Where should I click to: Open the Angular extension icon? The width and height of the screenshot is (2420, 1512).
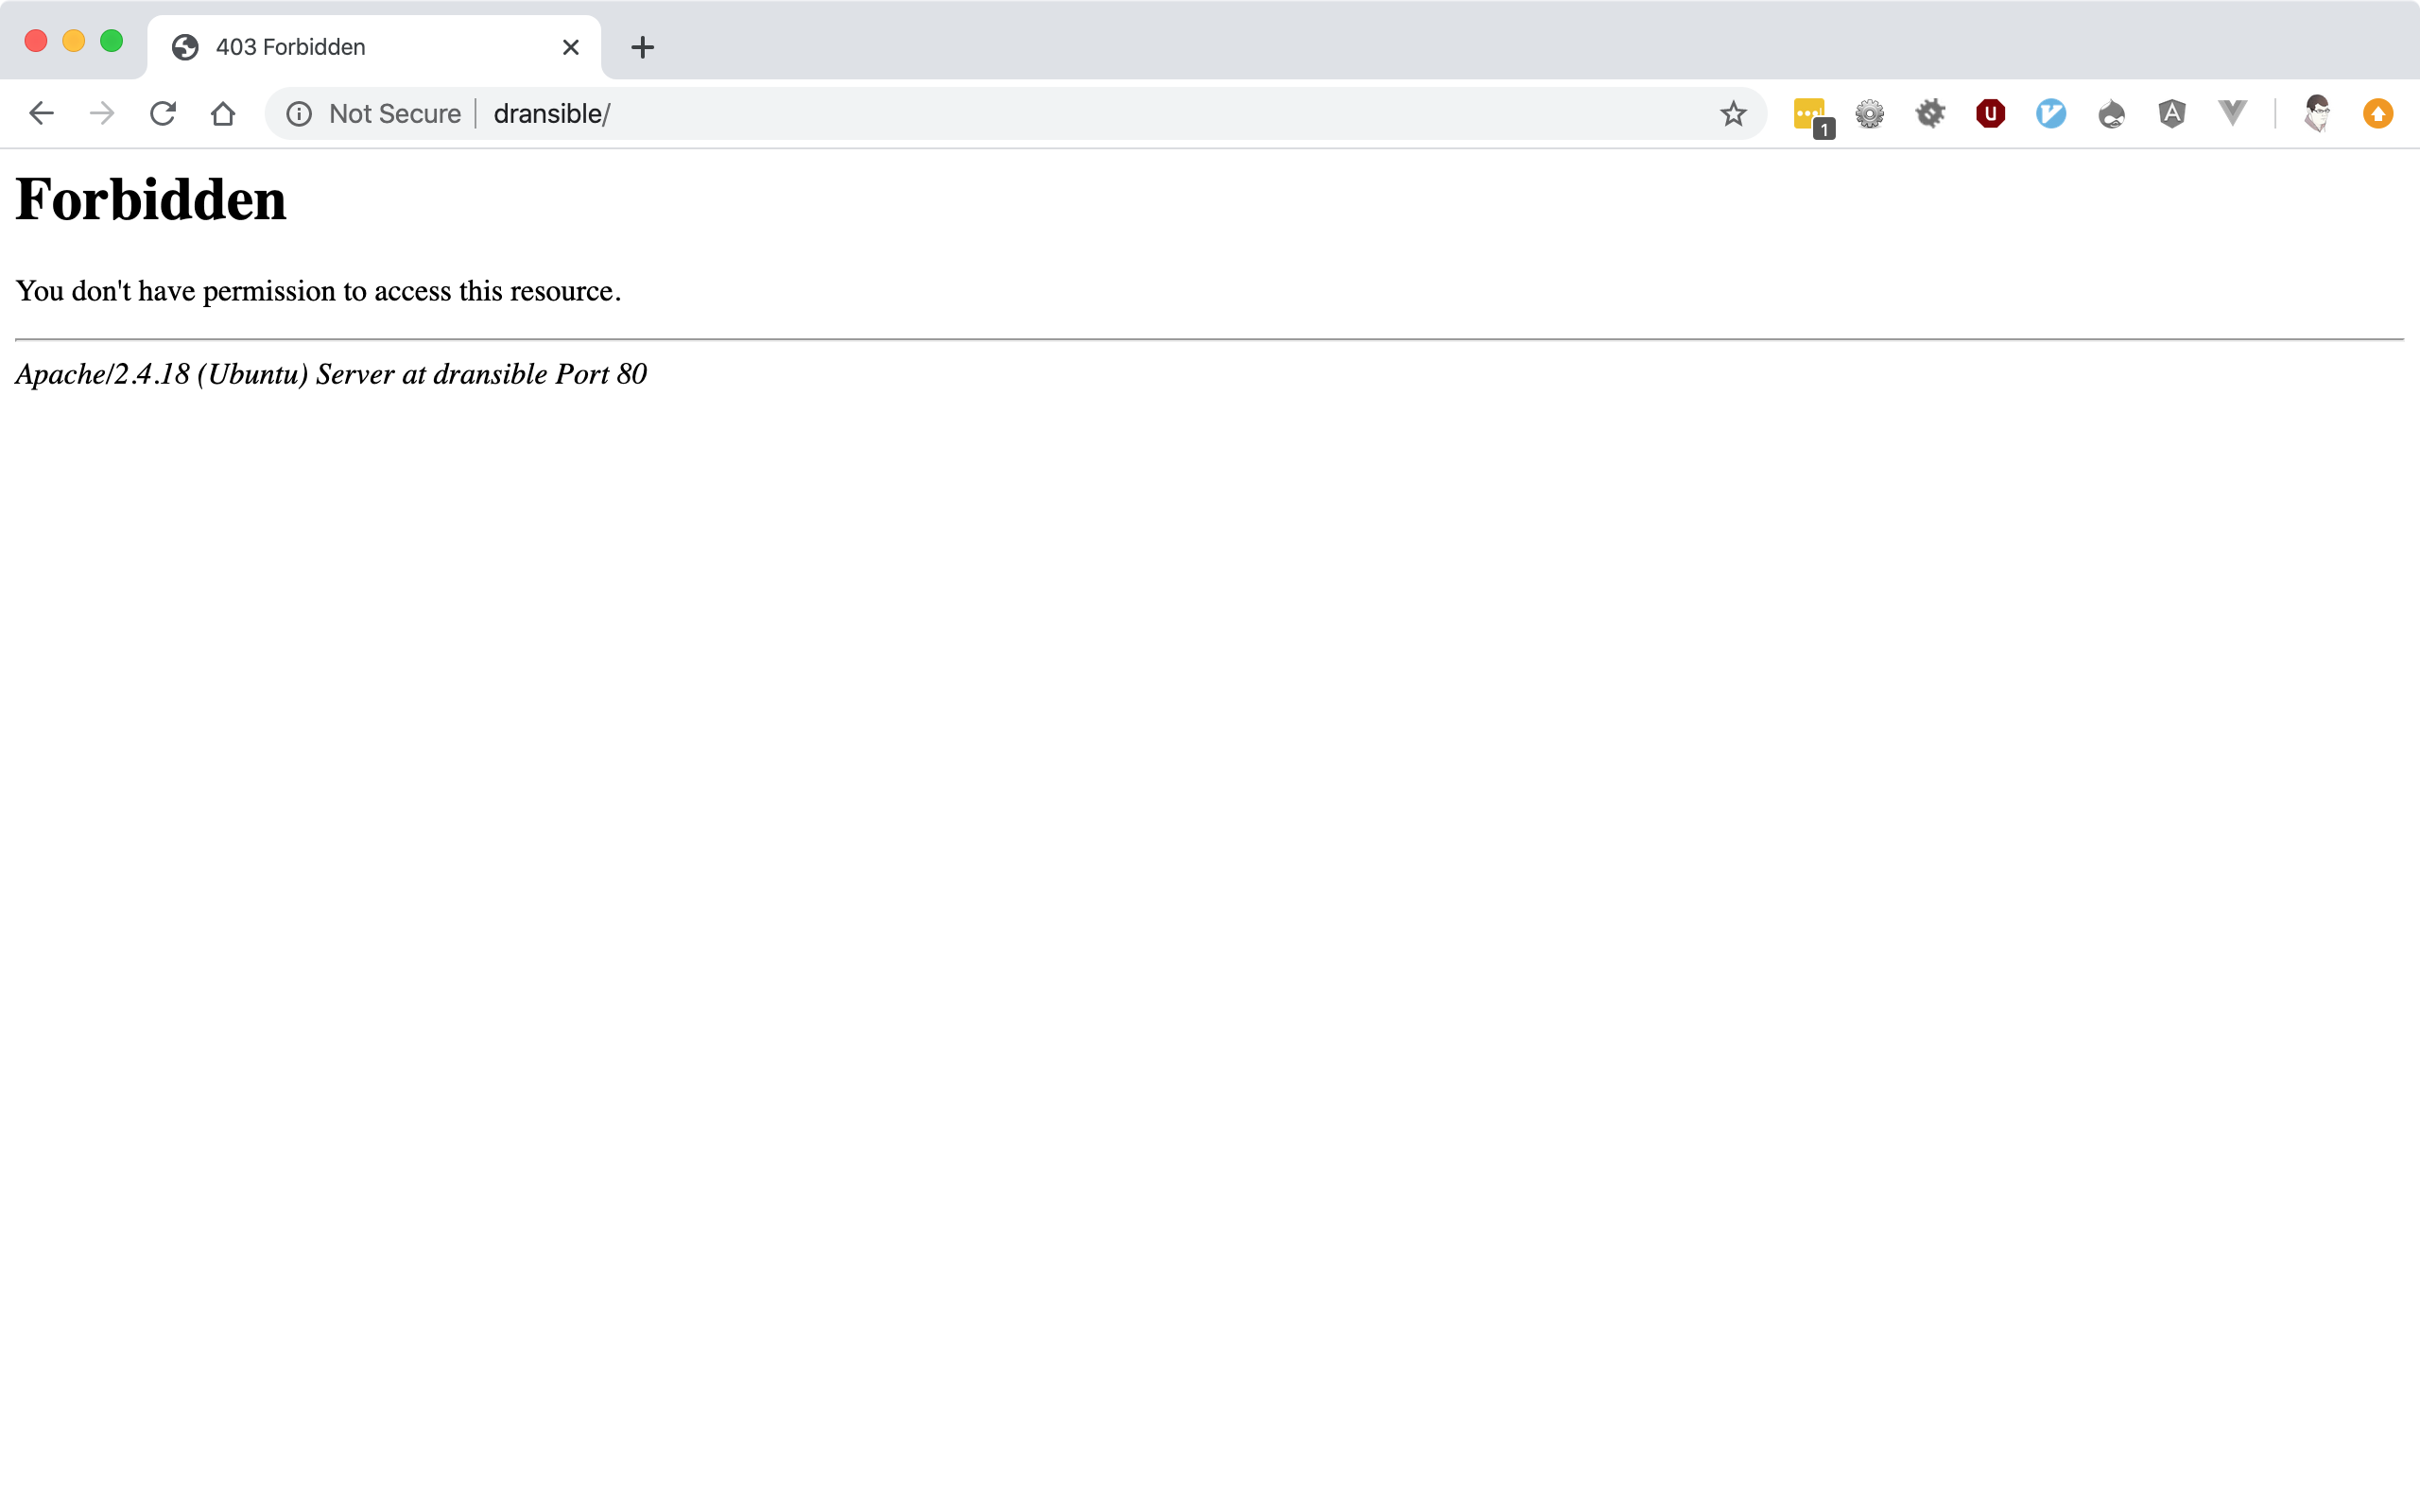[x=2171, y=114]
